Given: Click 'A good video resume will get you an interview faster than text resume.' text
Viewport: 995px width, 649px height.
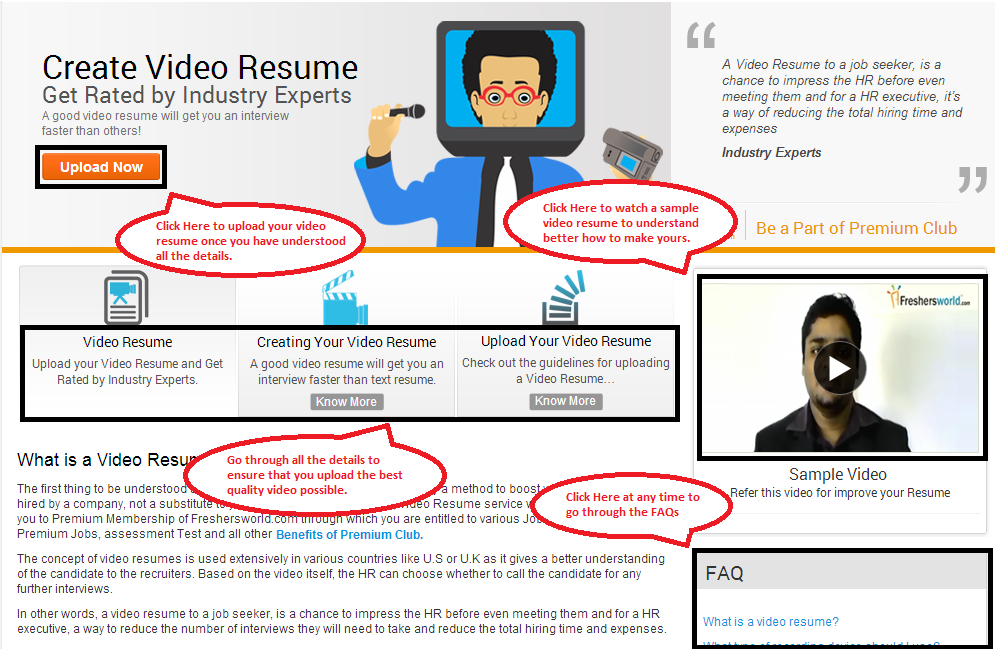Looking at the screenshot, I should (x=346, y=372).
